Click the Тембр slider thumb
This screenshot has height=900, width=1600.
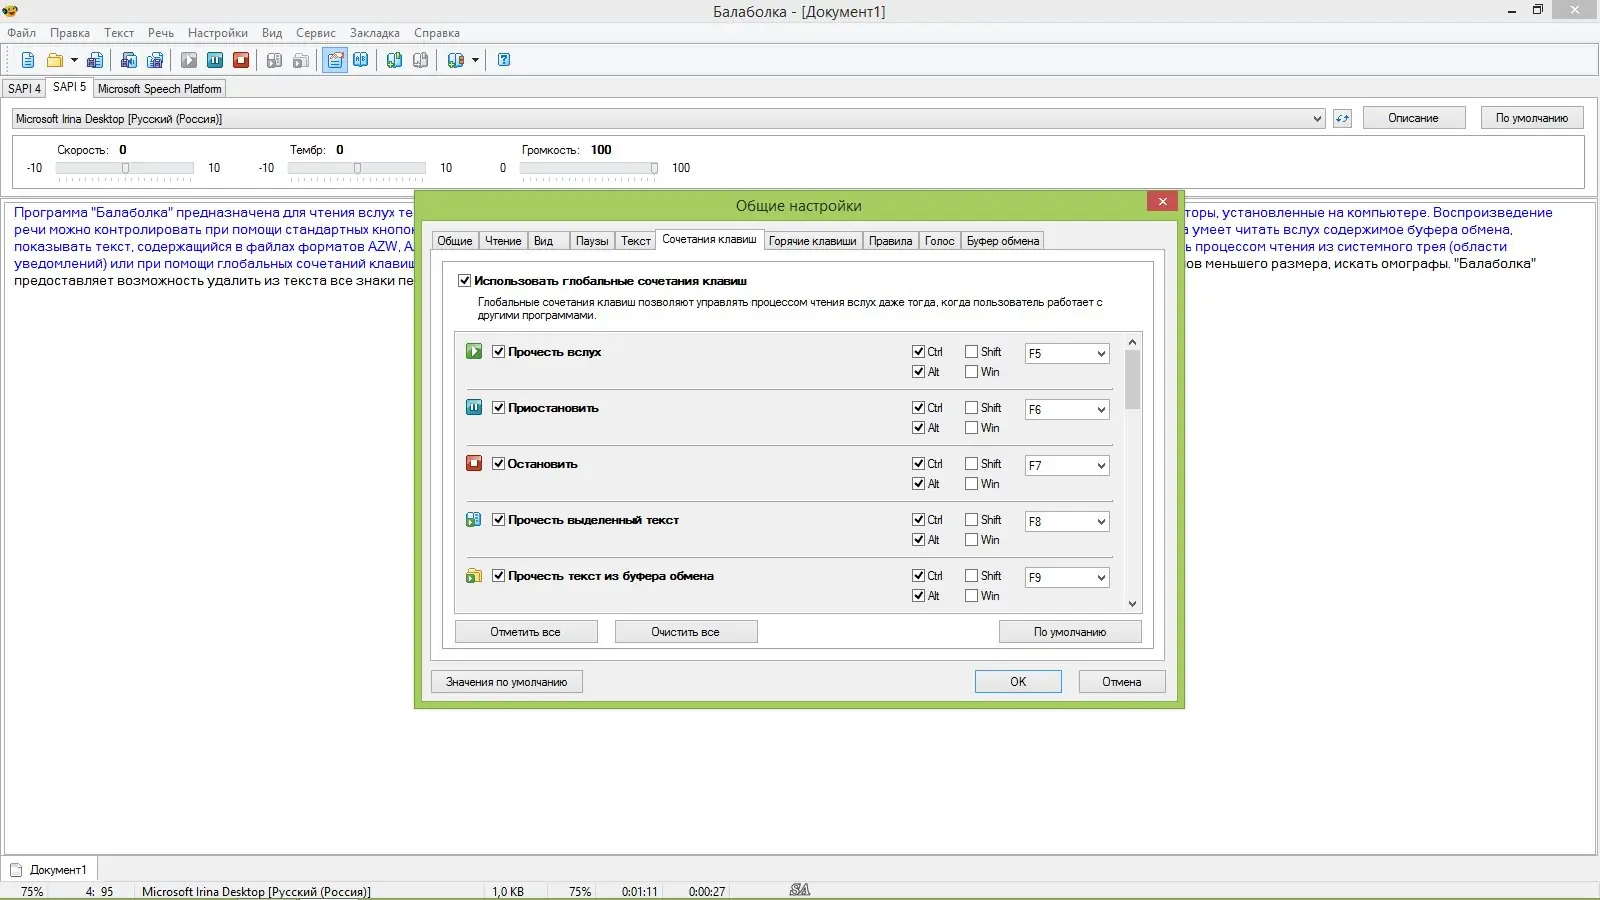point(357,168)
